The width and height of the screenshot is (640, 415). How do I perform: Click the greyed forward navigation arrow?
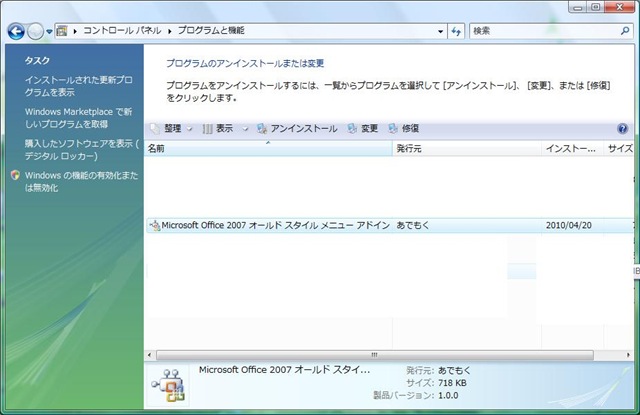coord(35,31)
